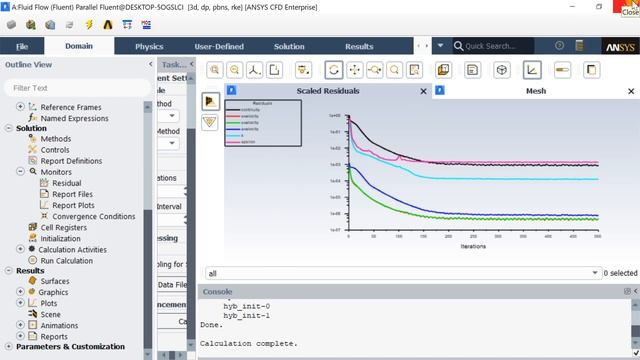Collapse the Results tree section
This screenshot has height=360, width=640.
tap(9, 270)
